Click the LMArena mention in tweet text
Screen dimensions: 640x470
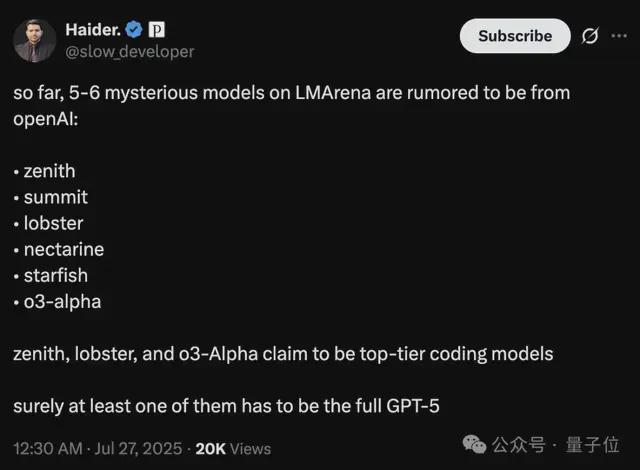333,93
